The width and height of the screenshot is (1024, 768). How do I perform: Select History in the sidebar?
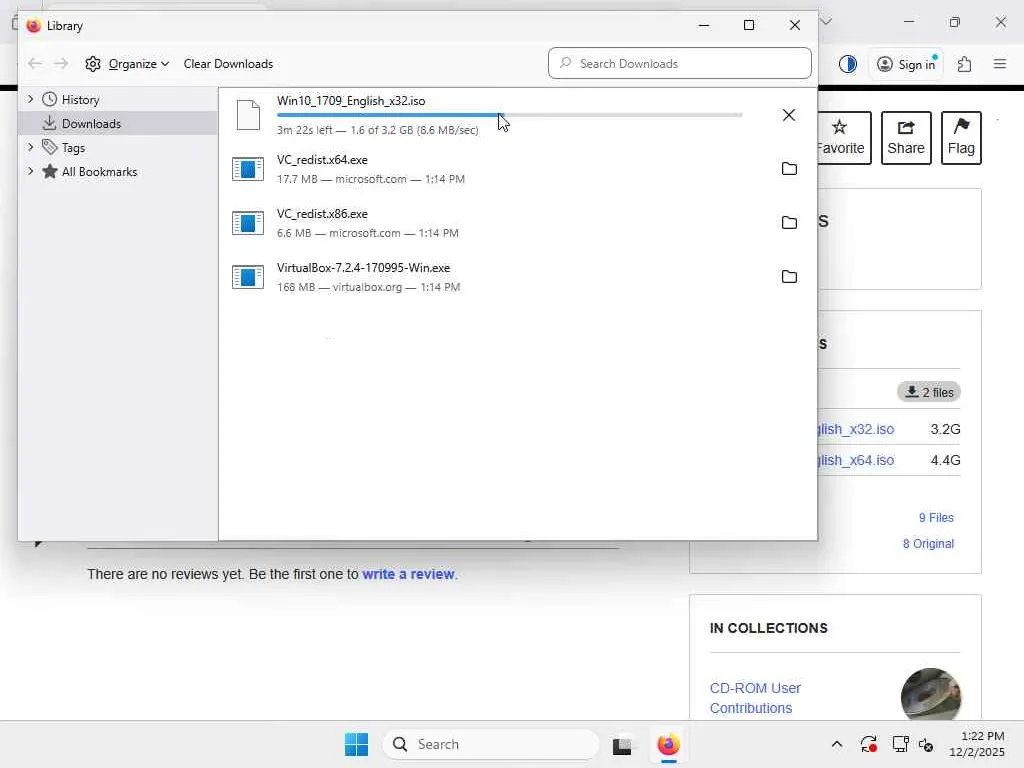tap(80, 99)
